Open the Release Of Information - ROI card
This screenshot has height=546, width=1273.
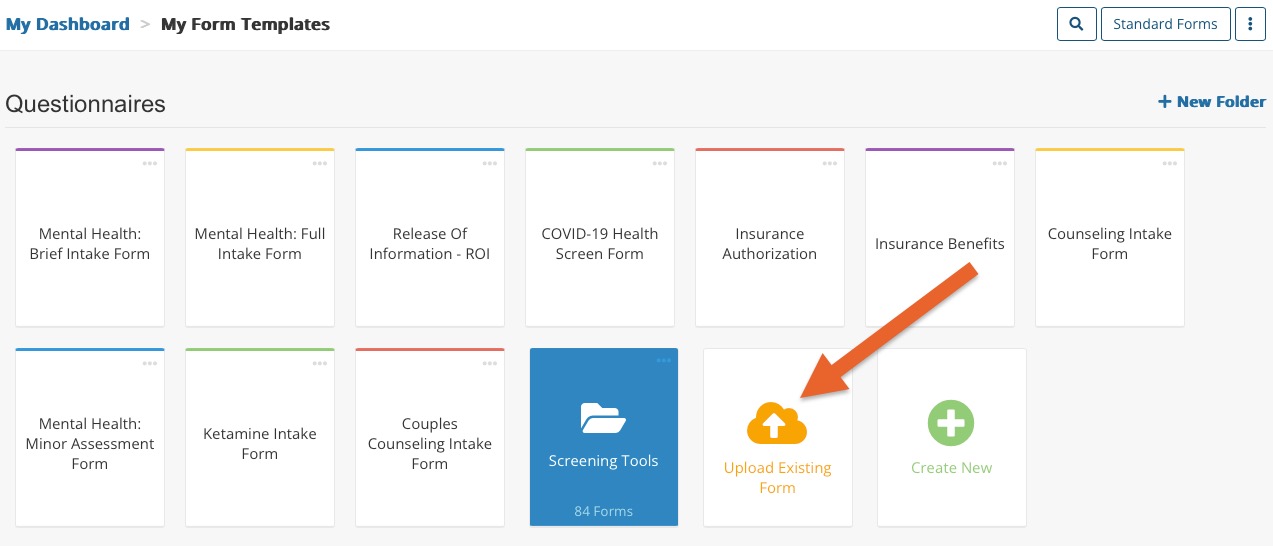click(430, 238)
